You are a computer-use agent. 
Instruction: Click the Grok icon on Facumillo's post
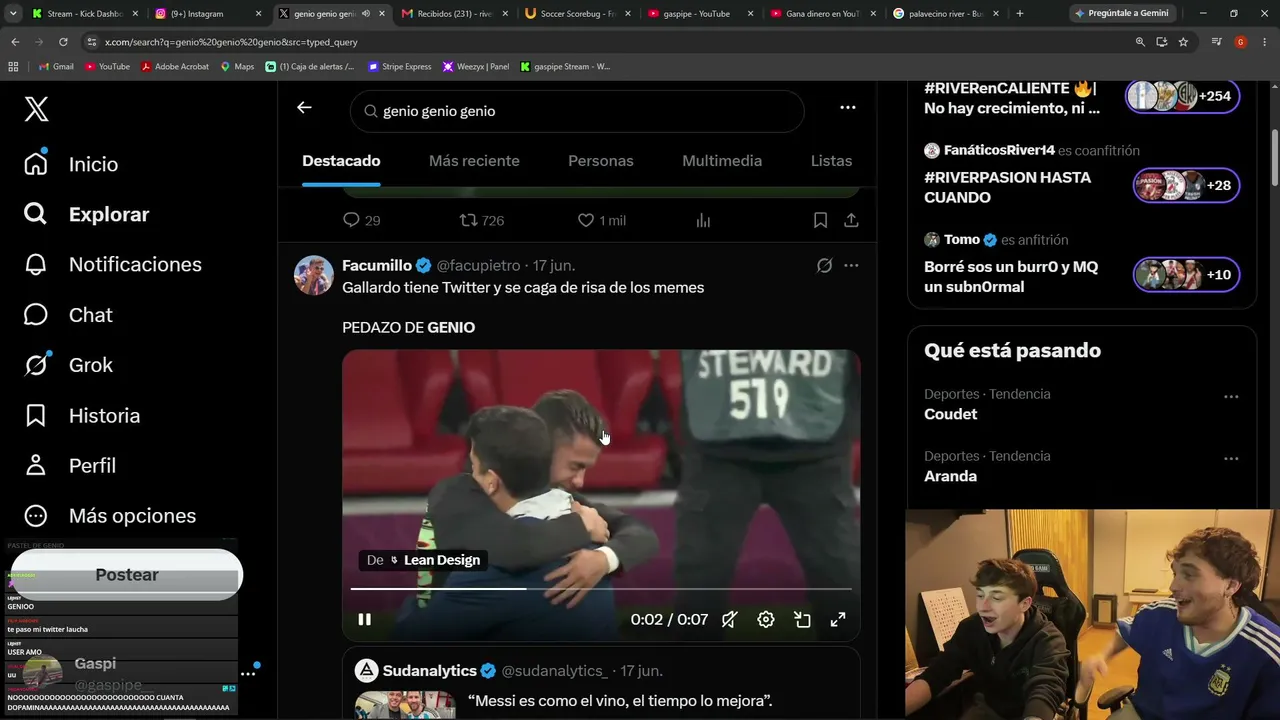tap(824, 265)
